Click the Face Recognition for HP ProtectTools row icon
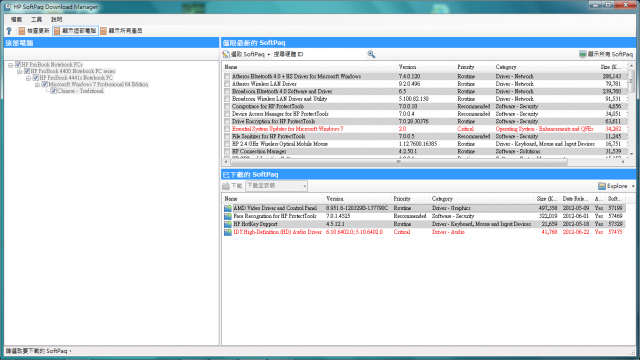The height and width of the screenshot is (360, 640). tap(228, 216)
